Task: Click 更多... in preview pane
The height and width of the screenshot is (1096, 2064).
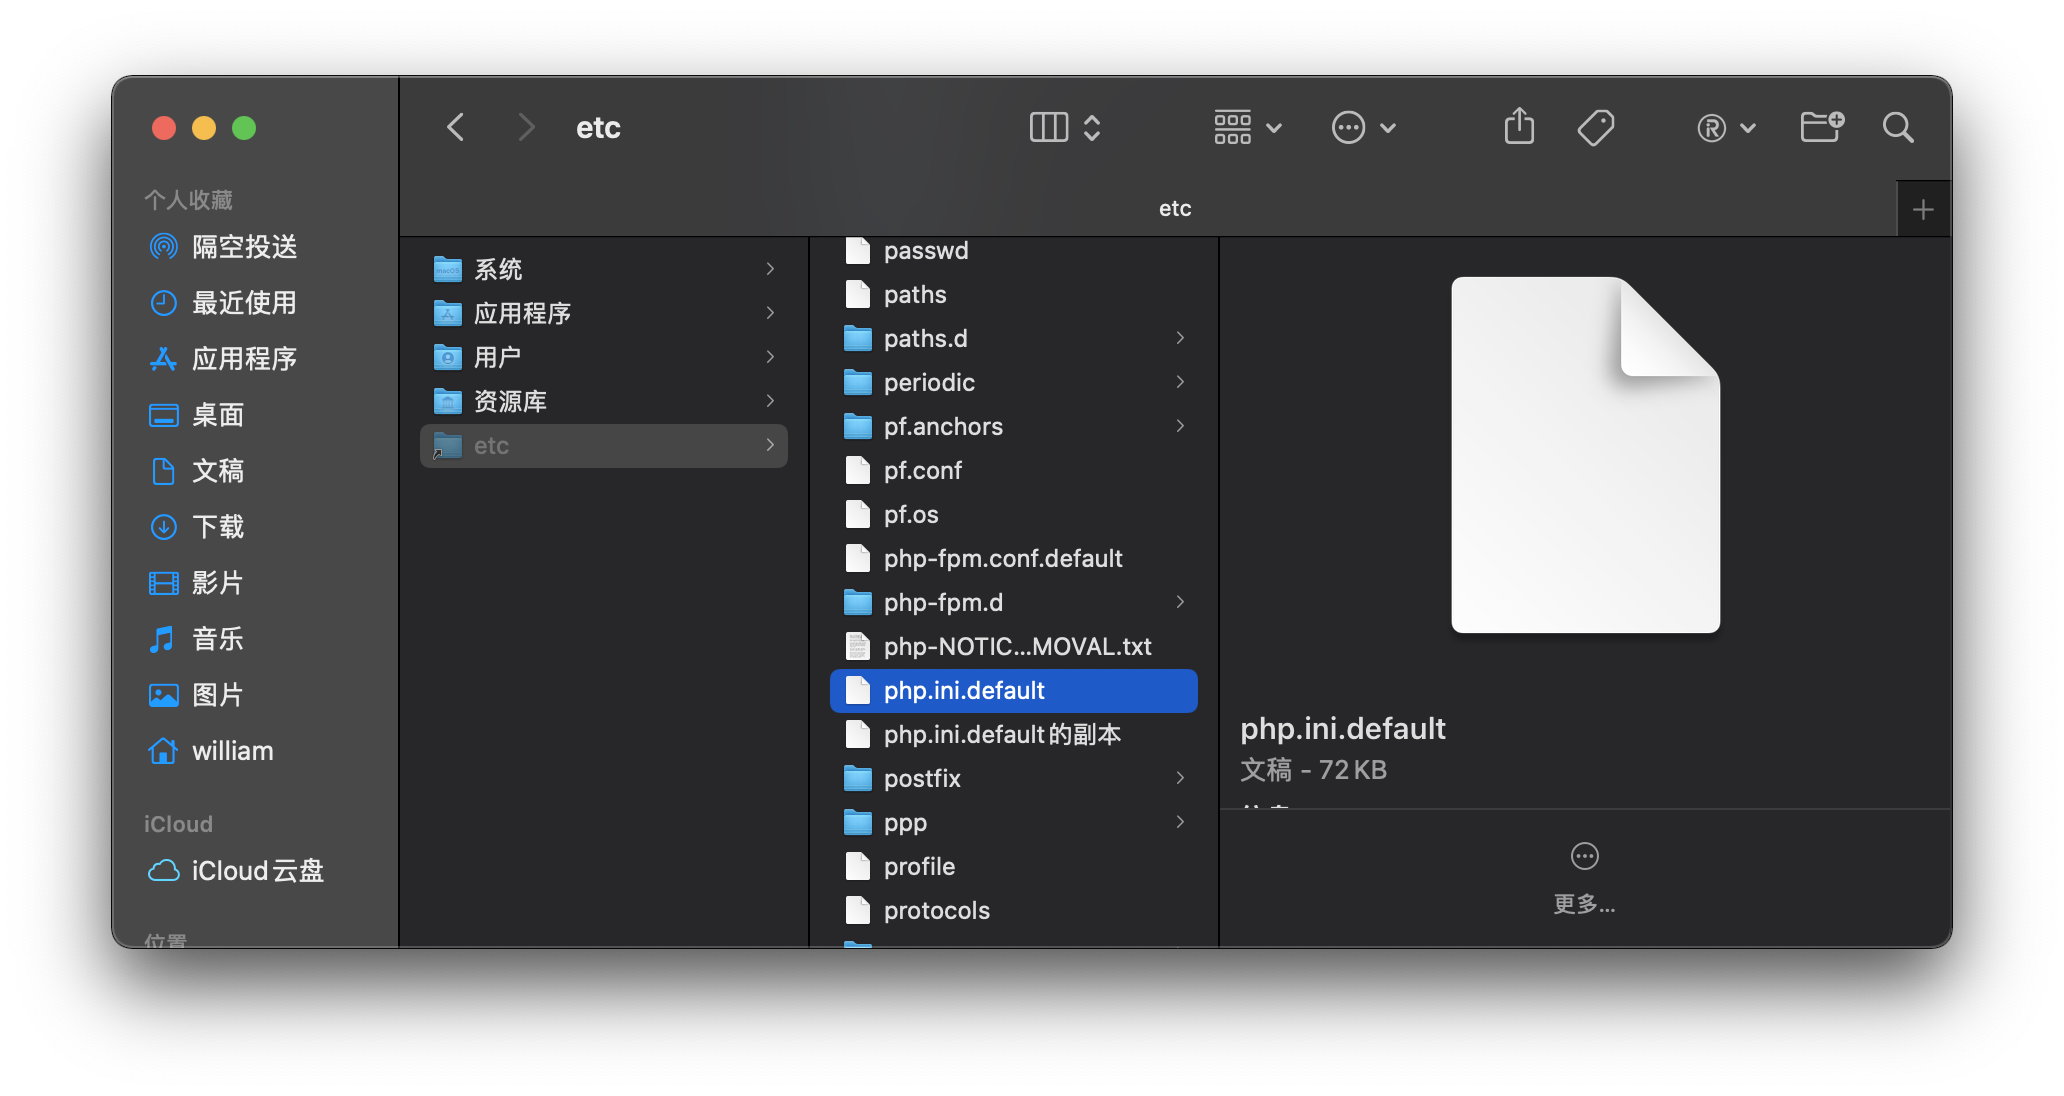Action: 1585,879
